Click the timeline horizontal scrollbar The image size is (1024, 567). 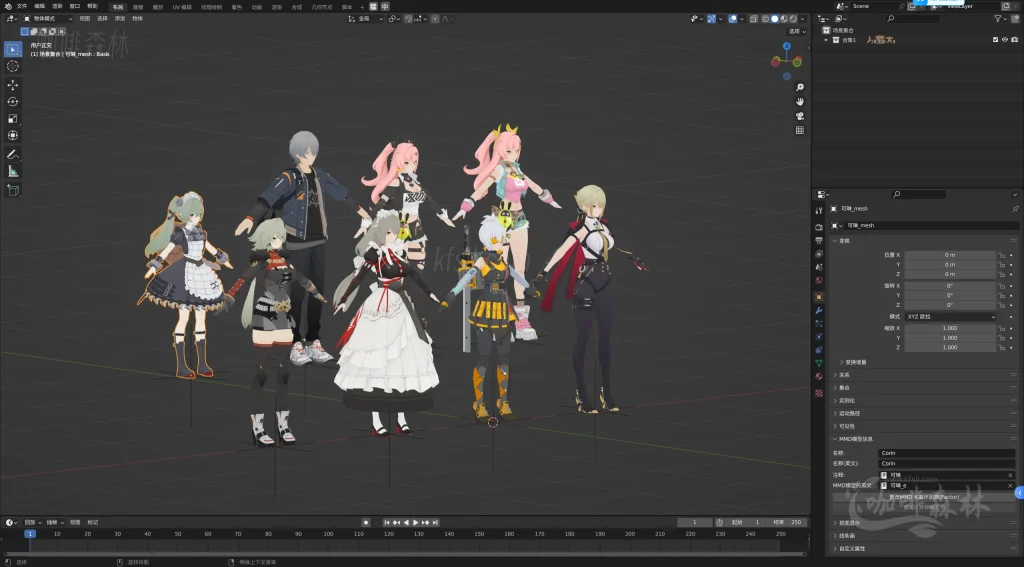(x=405, y=554)
